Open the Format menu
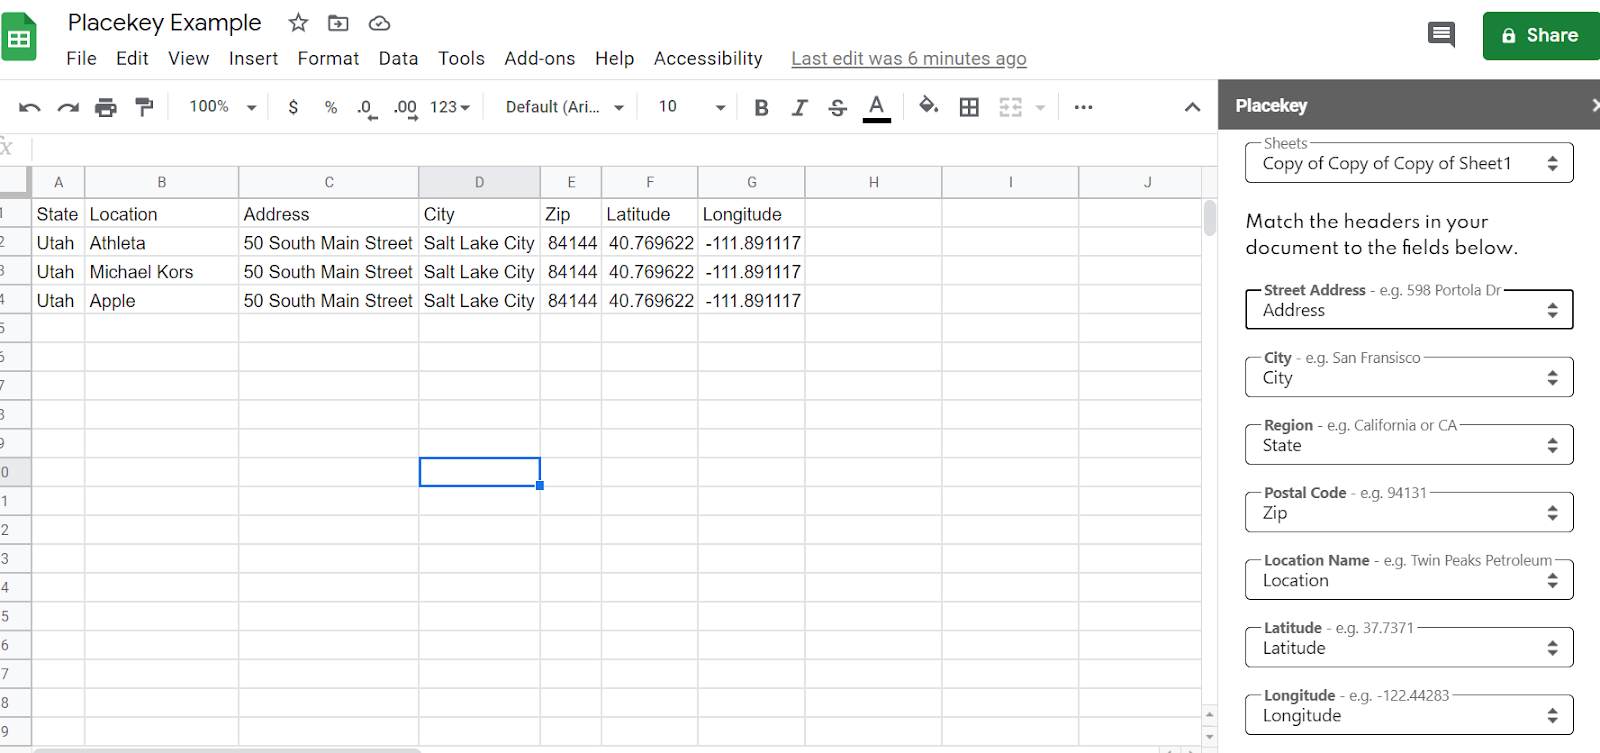Screen dimensions: 1600x753 tap(328, 59)
